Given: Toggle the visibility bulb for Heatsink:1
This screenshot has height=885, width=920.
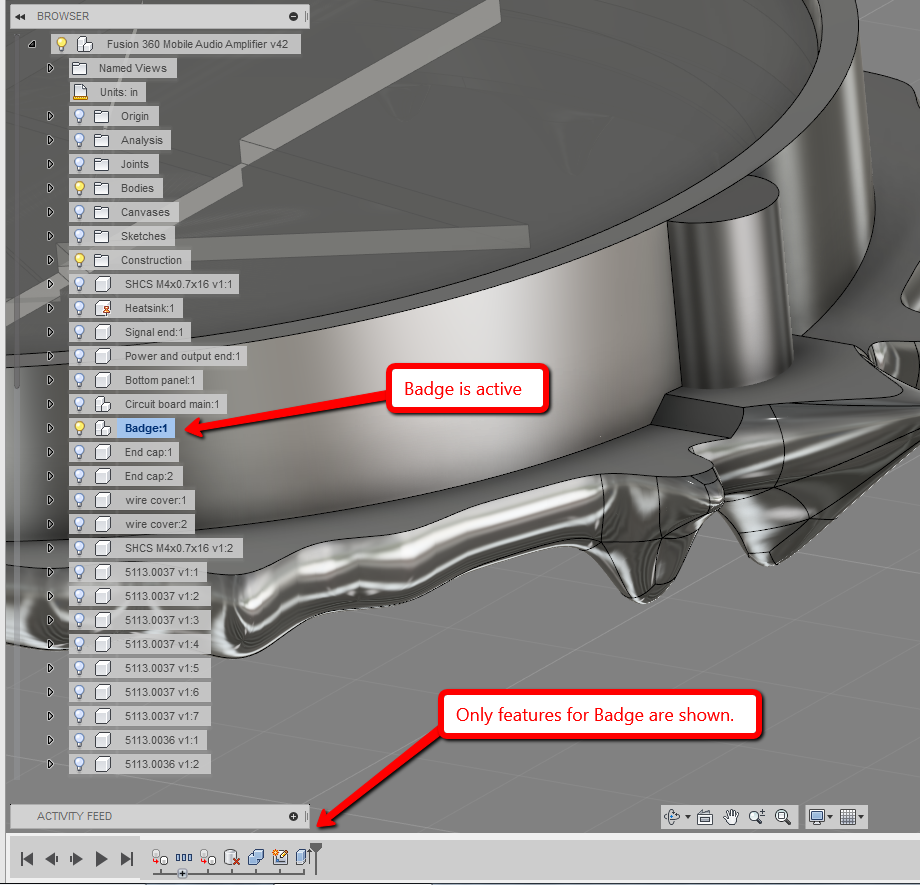Looking at the screenshot, I should tap(79, 308).
